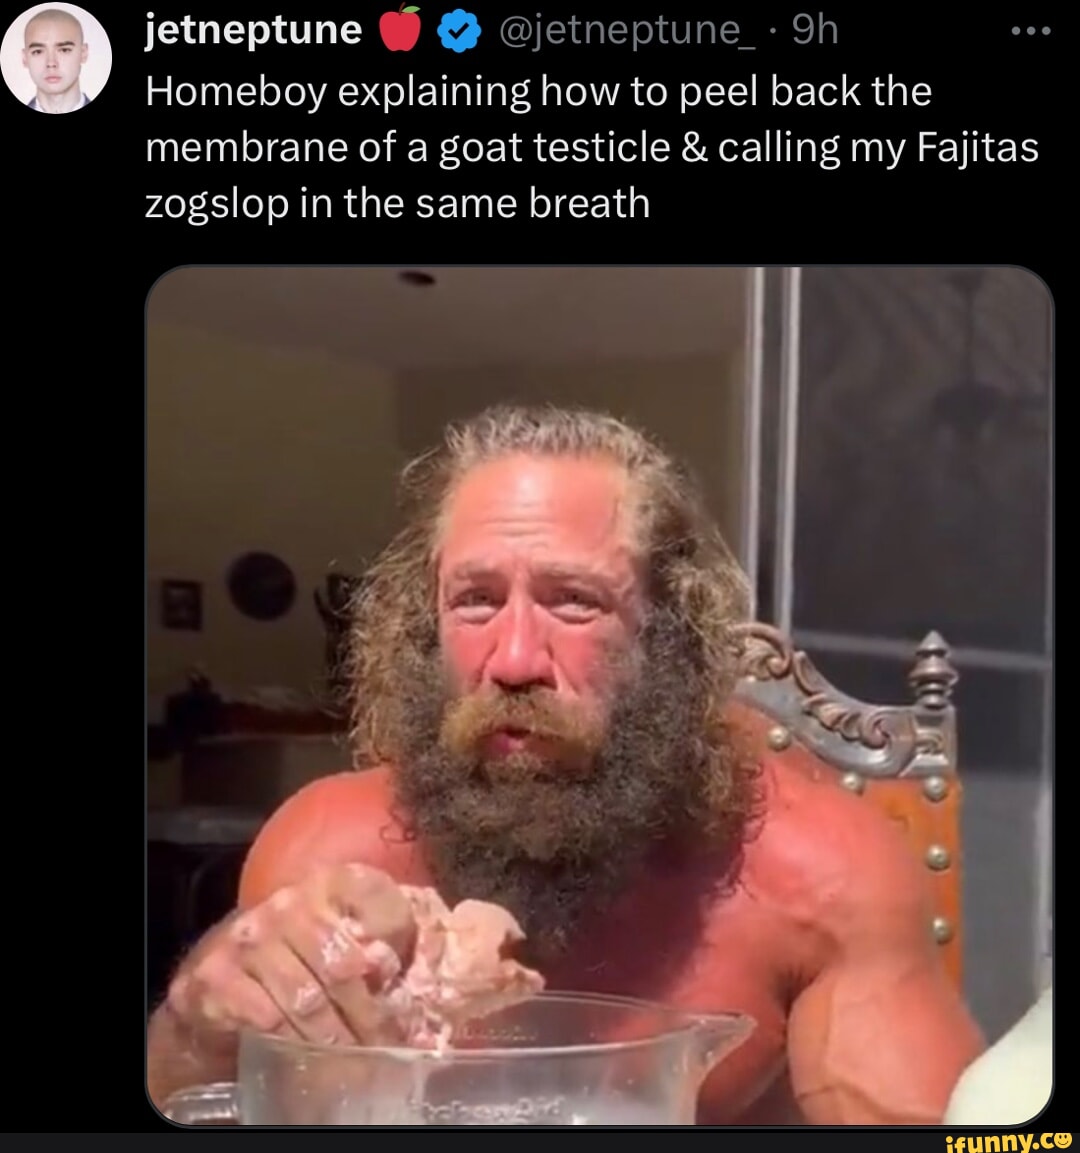Open jetneptune's profile avatar
This screenshot has height=1153, width=1080.
pyautogui.click(x=56, y=57)
